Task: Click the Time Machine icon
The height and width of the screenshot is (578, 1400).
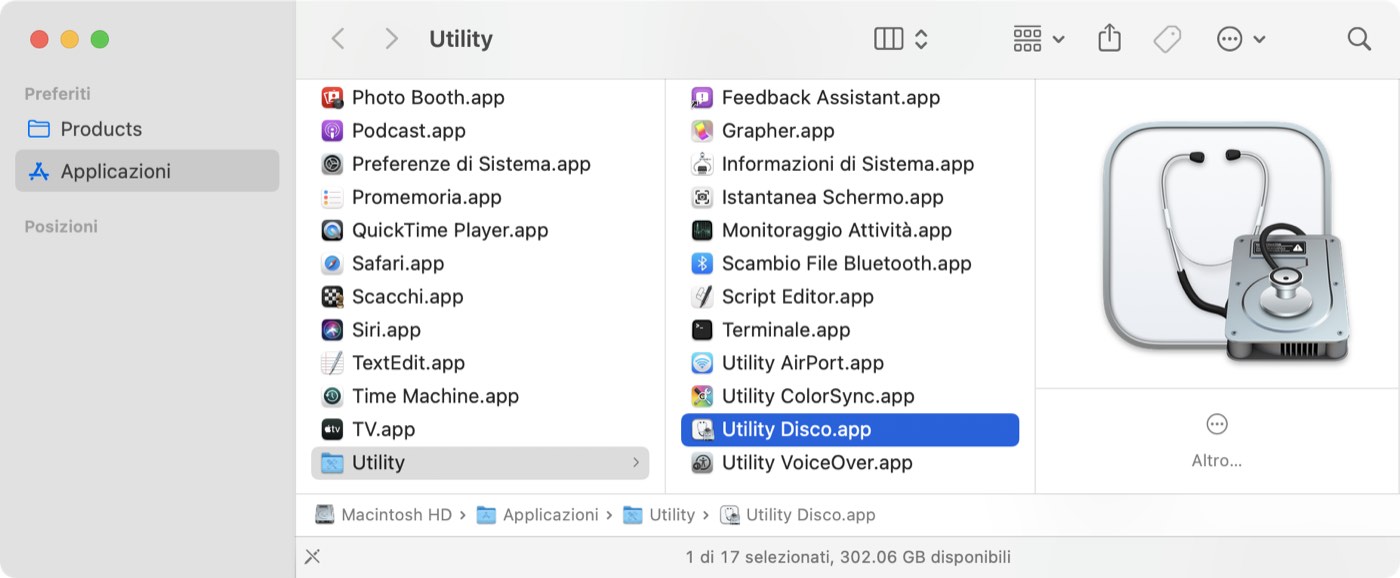Action: coord(332,396)
